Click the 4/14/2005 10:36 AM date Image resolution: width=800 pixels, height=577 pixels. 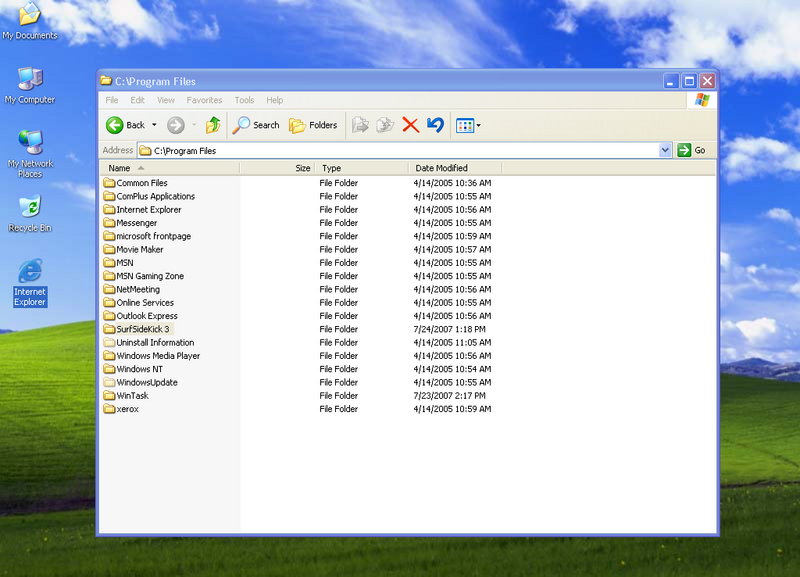(x=453, y=183)
